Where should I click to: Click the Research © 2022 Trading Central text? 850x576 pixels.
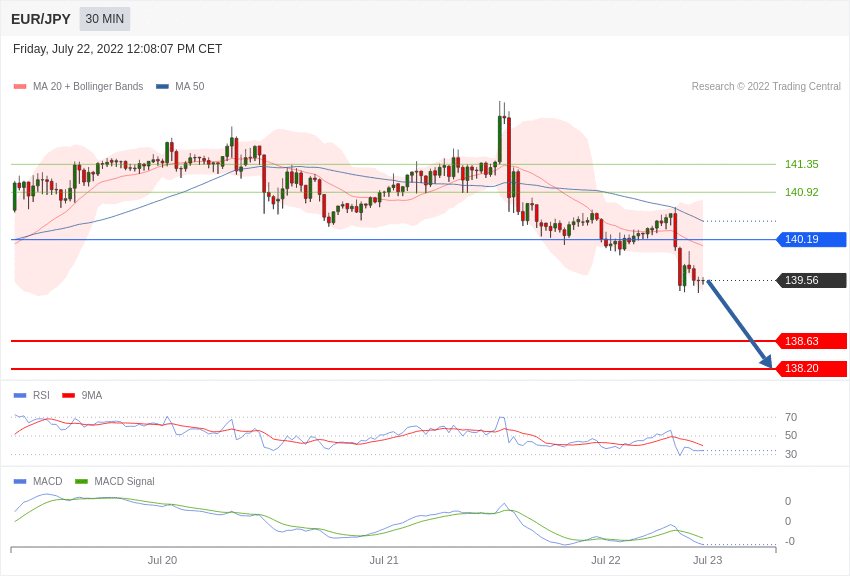(x=766, y=86)
